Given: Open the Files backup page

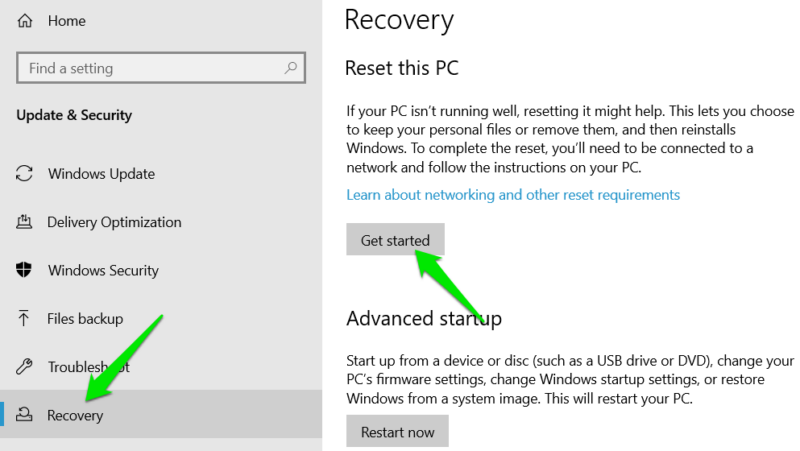Looking at the screenshot, I should click(85, 318).
